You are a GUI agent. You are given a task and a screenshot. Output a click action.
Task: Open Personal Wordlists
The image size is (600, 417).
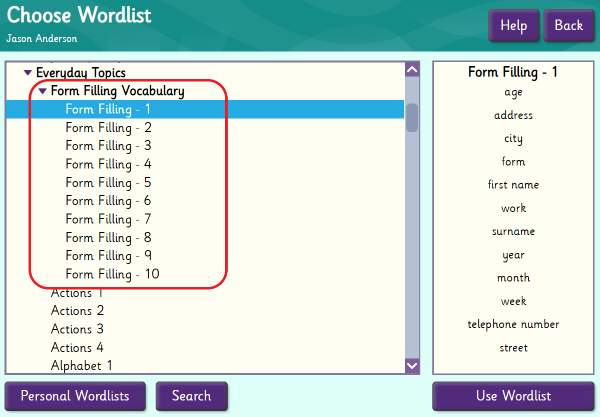click(75, 396)
